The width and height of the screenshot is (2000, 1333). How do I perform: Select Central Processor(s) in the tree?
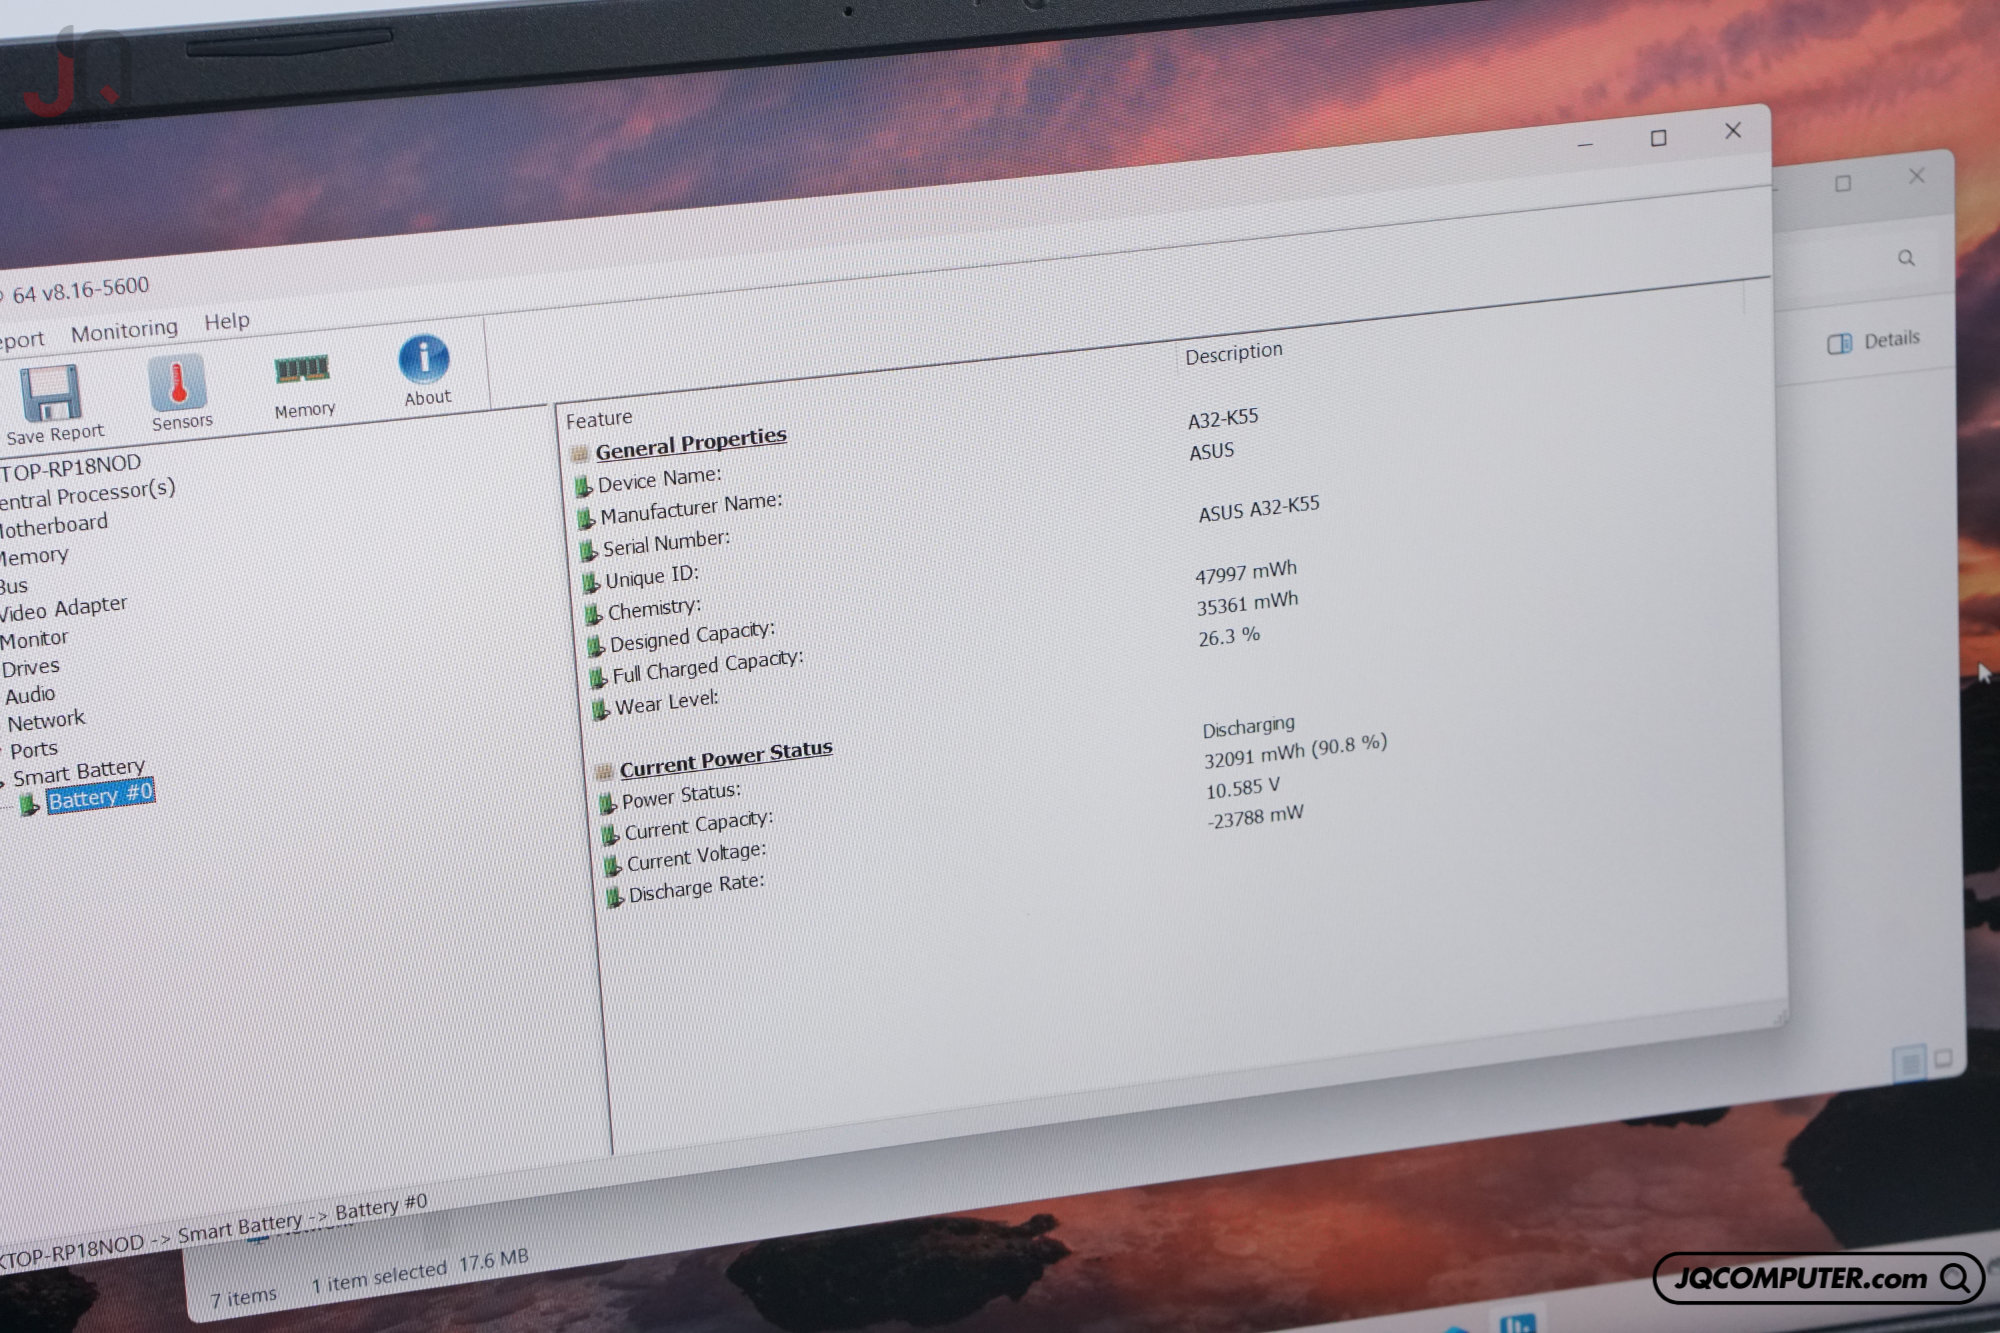87,493
